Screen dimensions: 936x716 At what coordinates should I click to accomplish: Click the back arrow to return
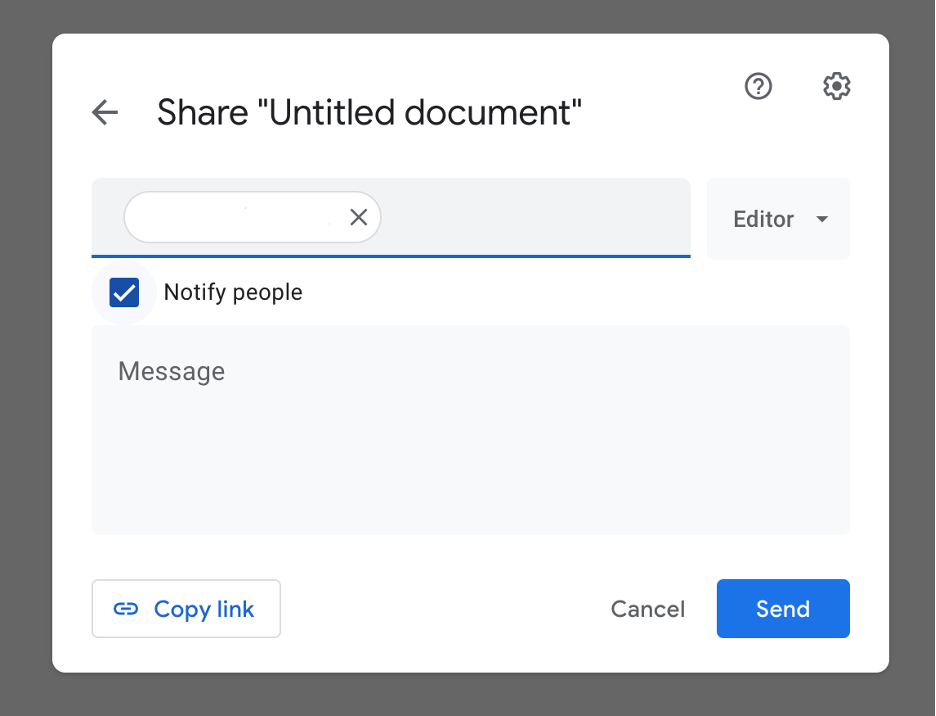click(x=104, y=112)
